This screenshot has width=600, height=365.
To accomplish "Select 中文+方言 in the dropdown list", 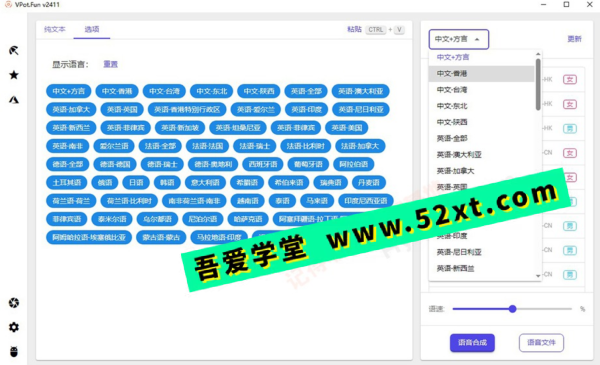I will tap(481, 57).
